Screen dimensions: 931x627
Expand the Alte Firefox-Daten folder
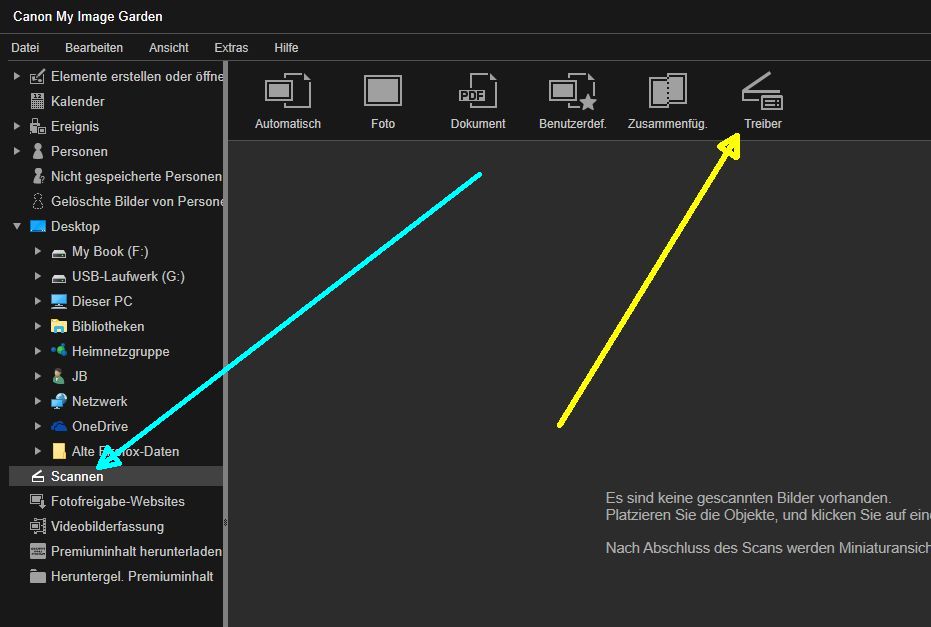[x=37, y=451]
